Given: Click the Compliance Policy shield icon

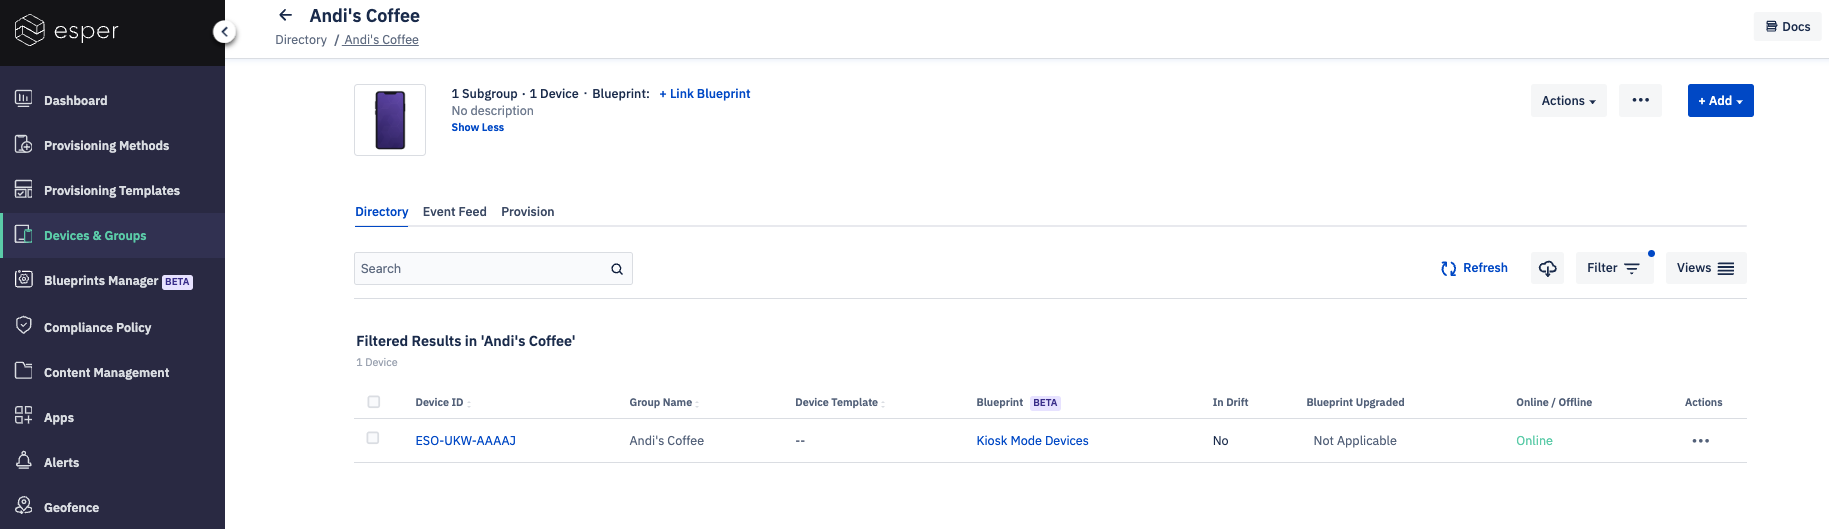Looking at the screenshot, I should [x=23, y=326].
